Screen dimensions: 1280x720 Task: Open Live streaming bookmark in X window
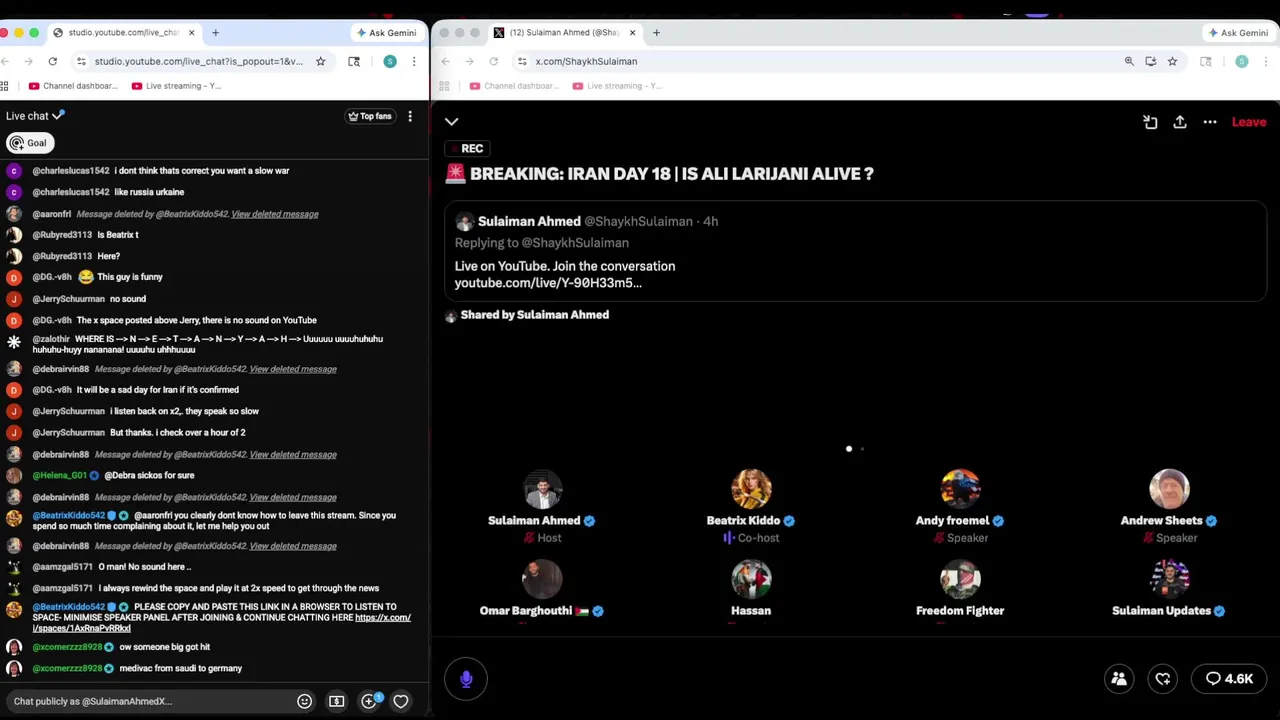(x=618, y=86)
